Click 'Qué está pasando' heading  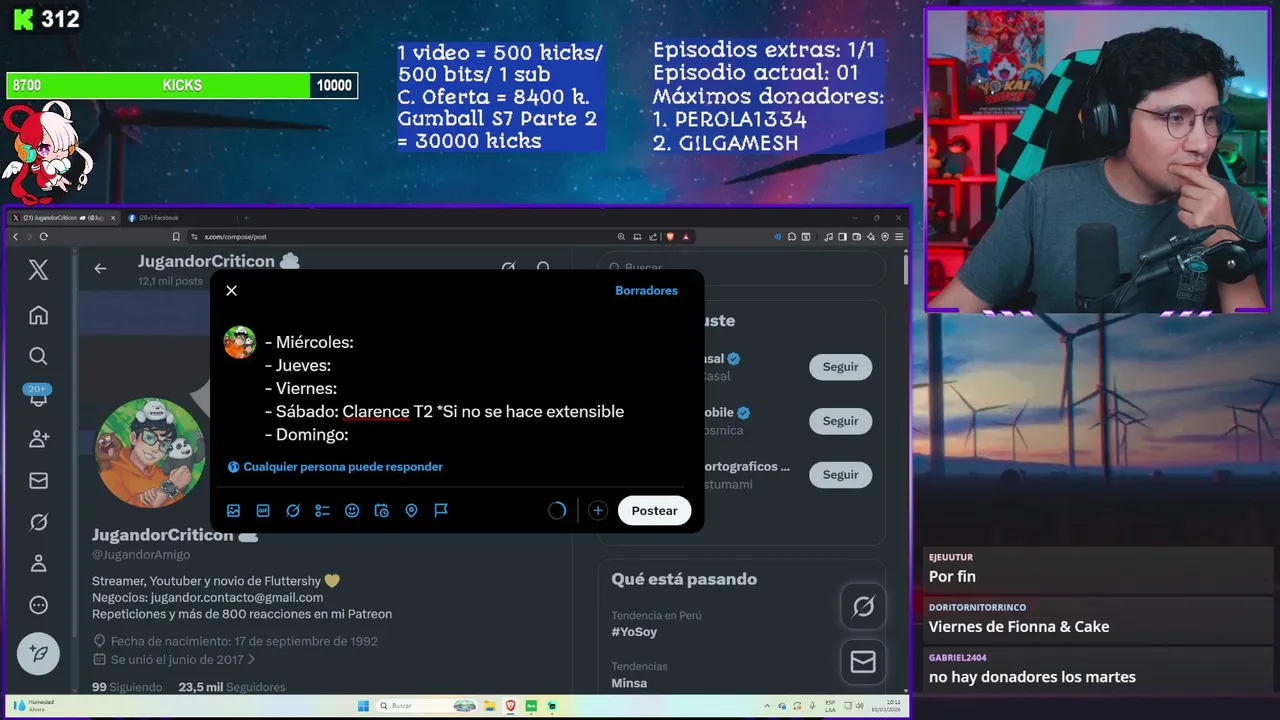pos(684,579)
